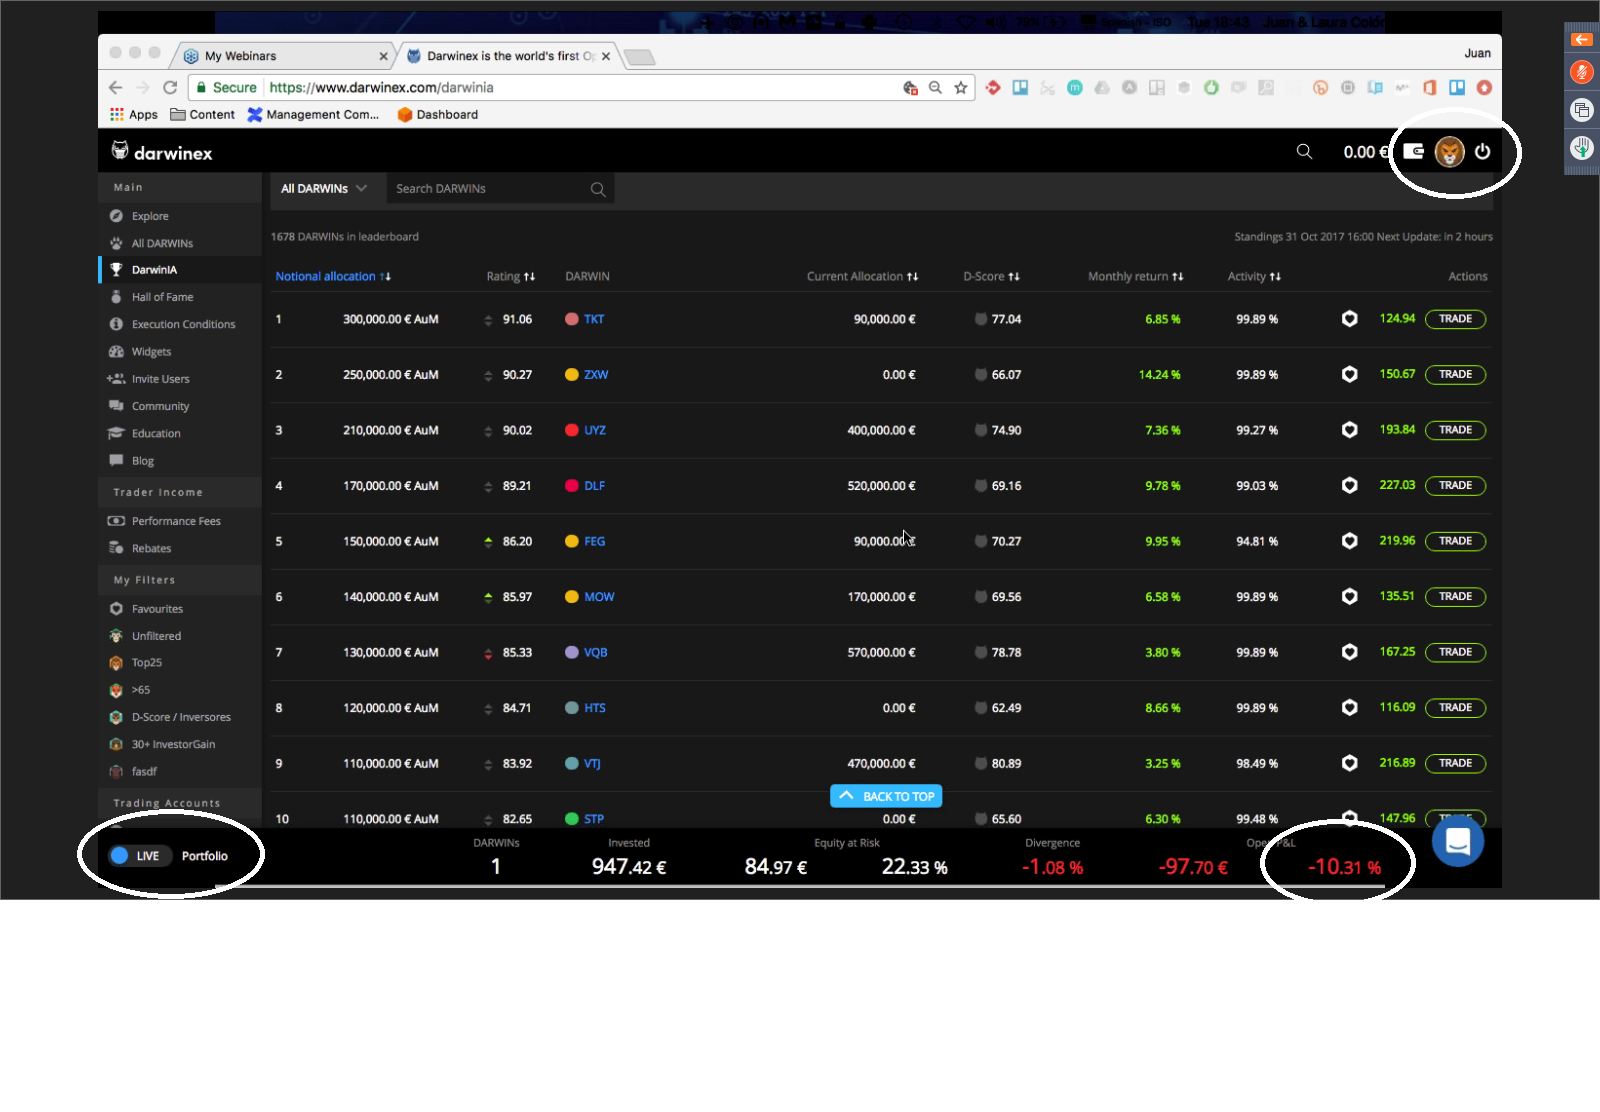
Task: Click D-Score icon in TKT row
Action: (x=981, y=320)
